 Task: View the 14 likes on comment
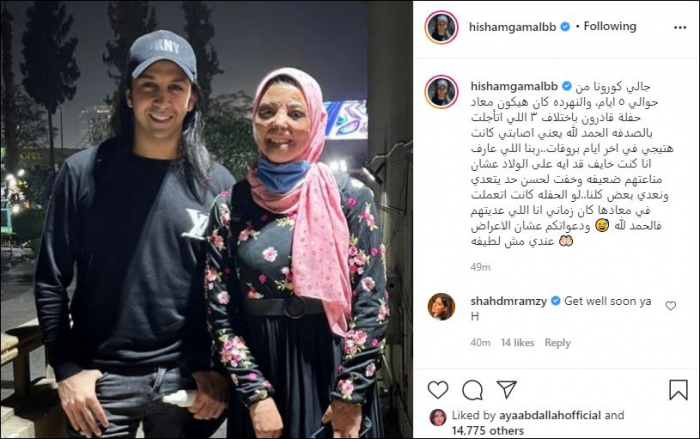click(517, 343)
